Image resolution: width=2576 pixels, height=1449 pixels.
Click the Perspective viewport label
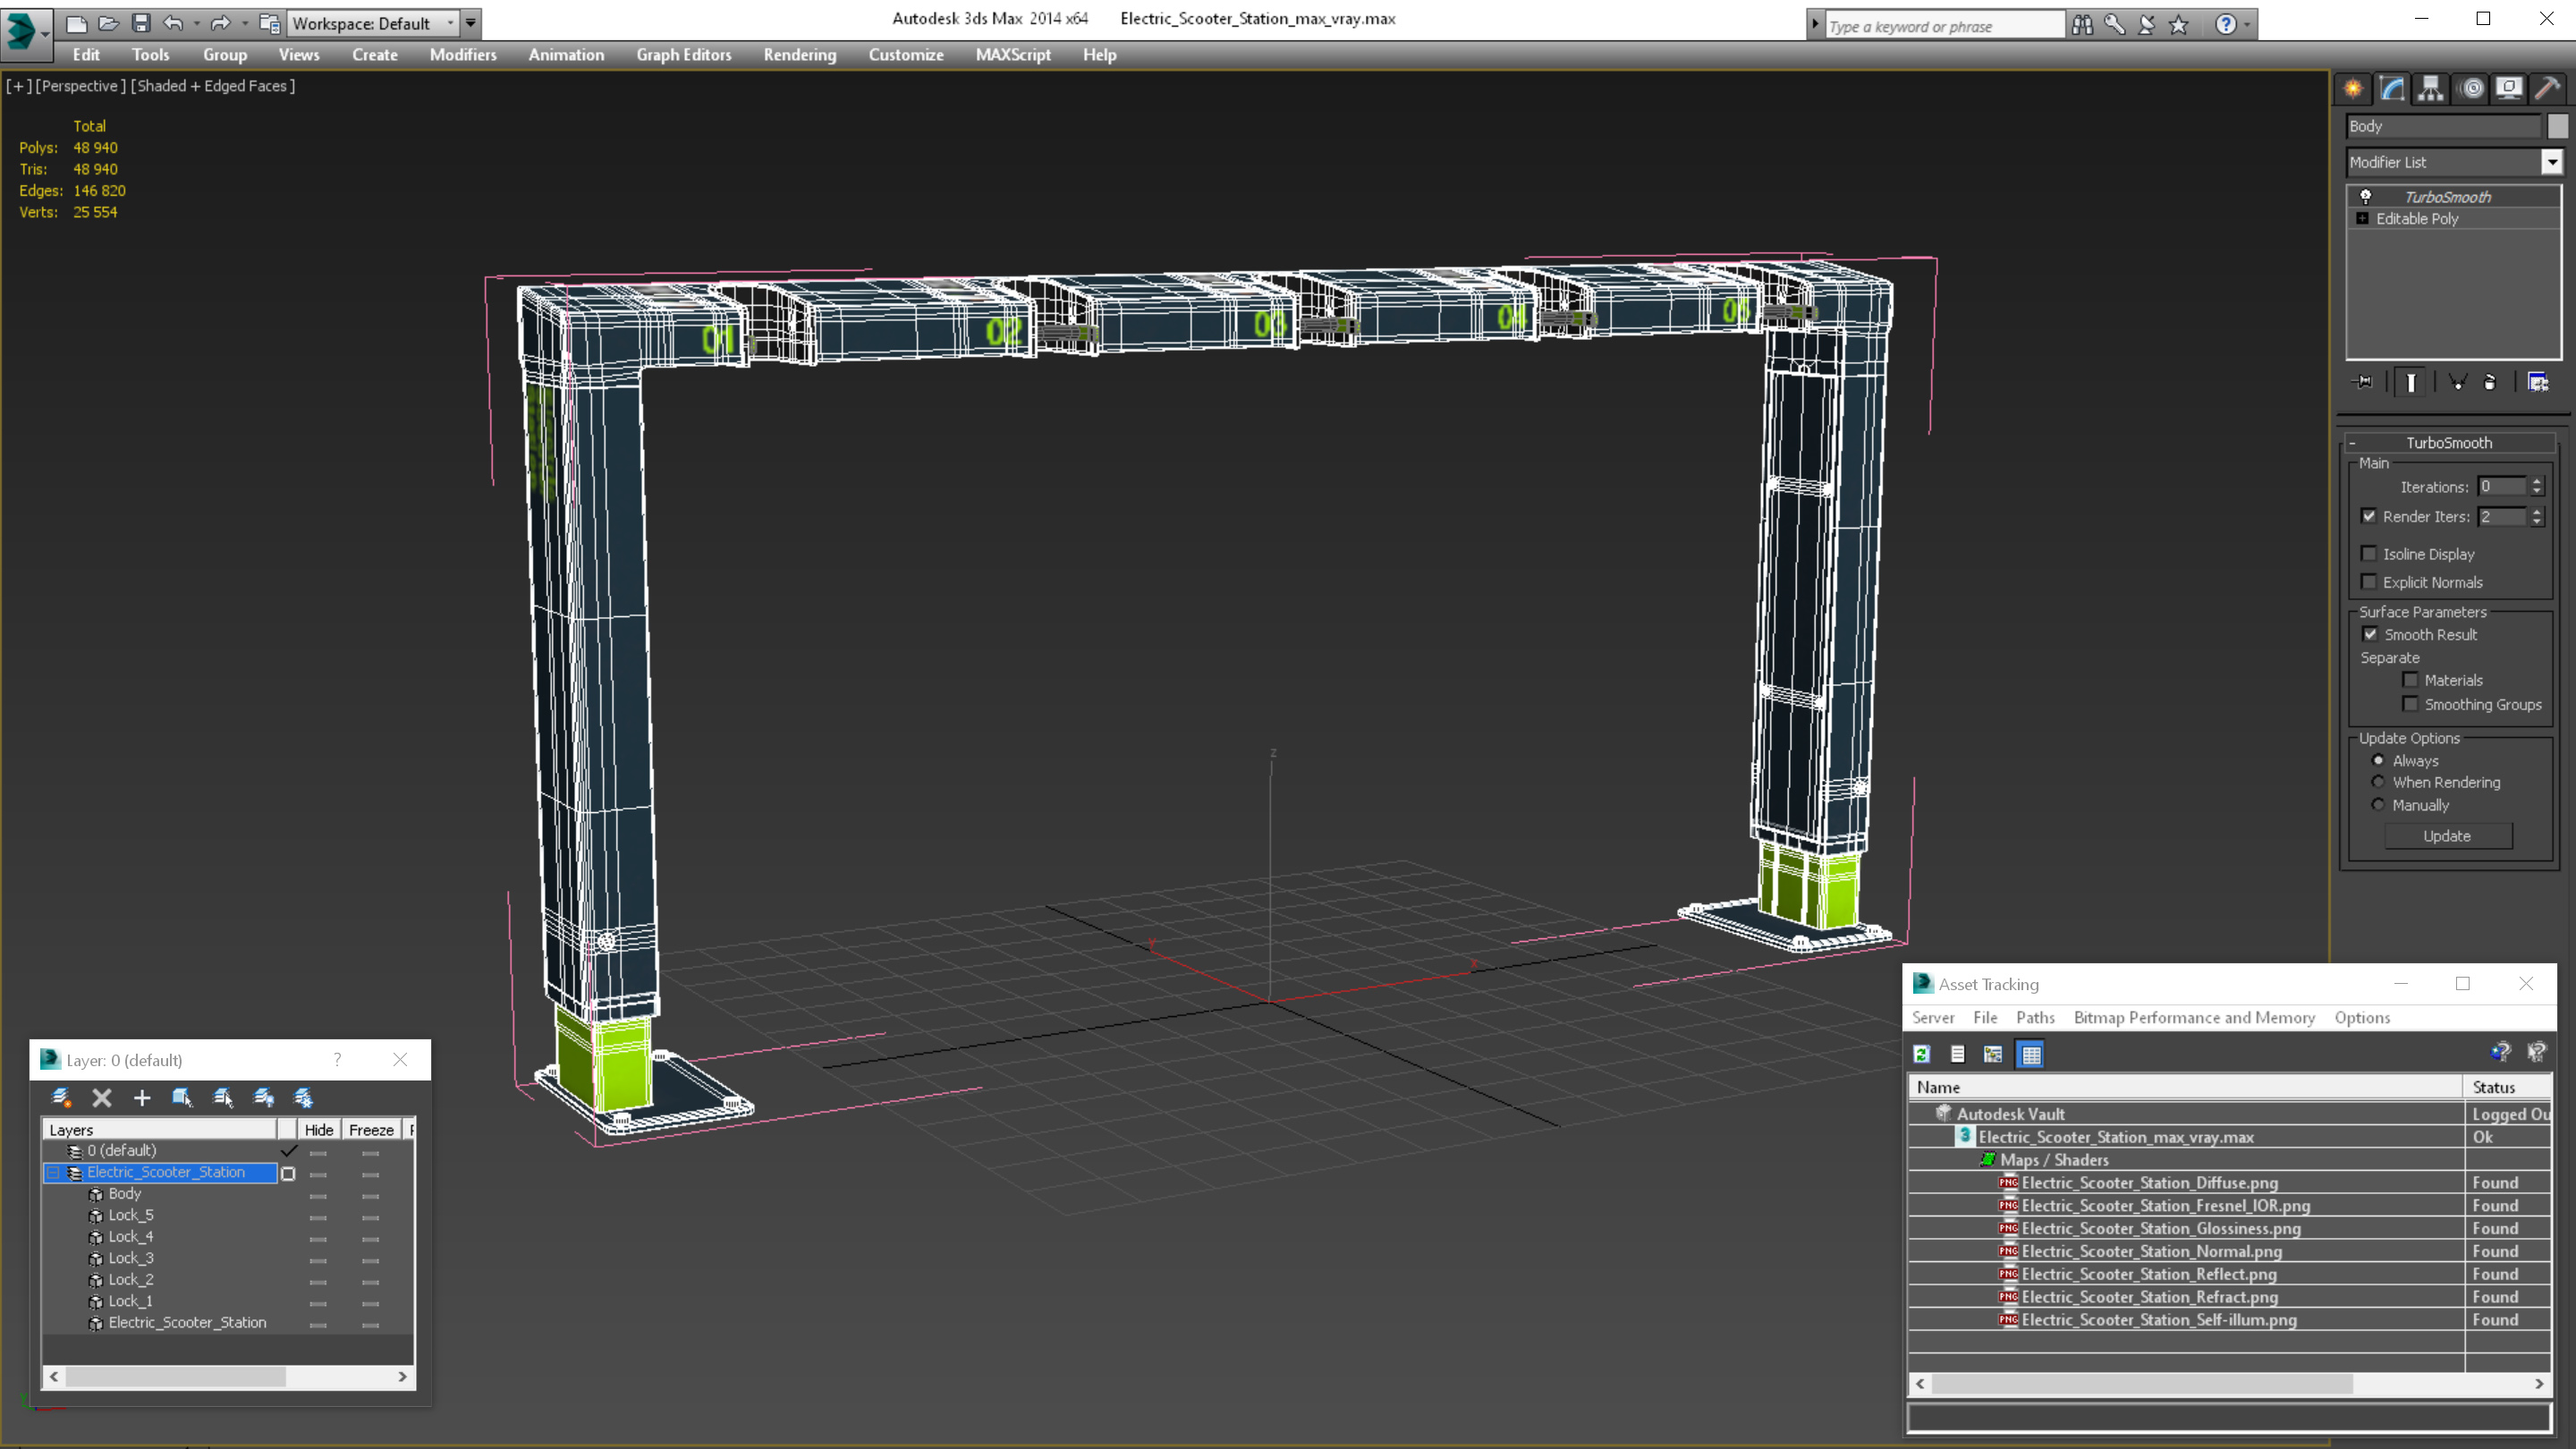click(x=80, y=86)
